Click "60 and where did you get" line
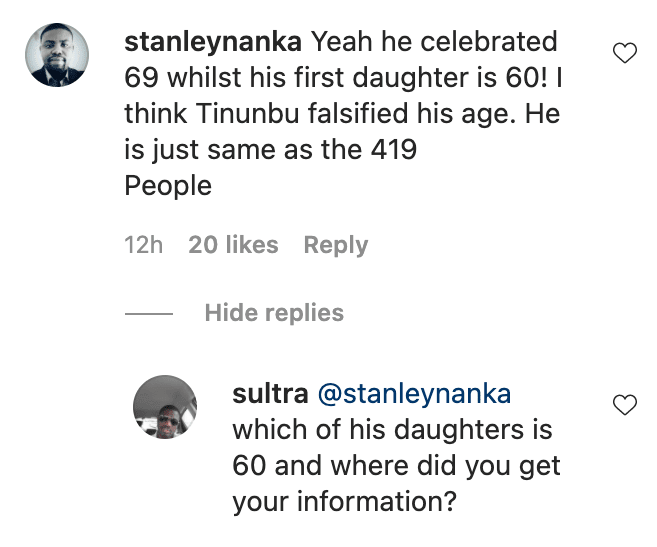The image size is (657, 547). pos(396,466)
